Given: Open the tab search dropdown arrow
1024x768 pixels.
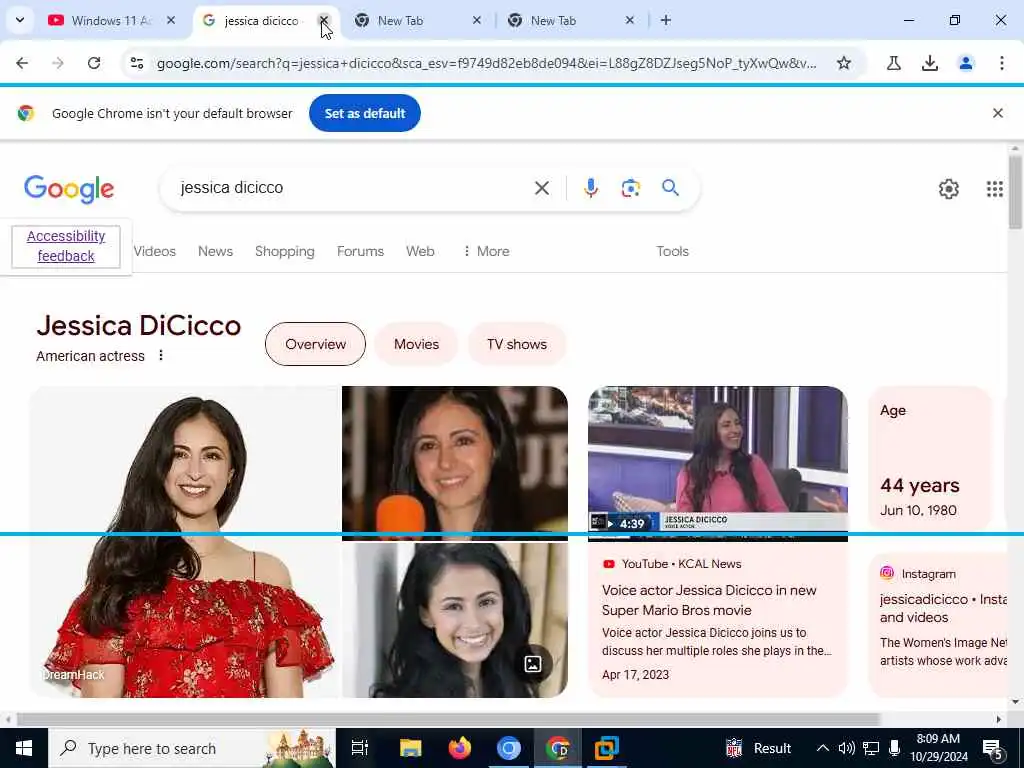Looking at the screenshot, I should [20, 20].
